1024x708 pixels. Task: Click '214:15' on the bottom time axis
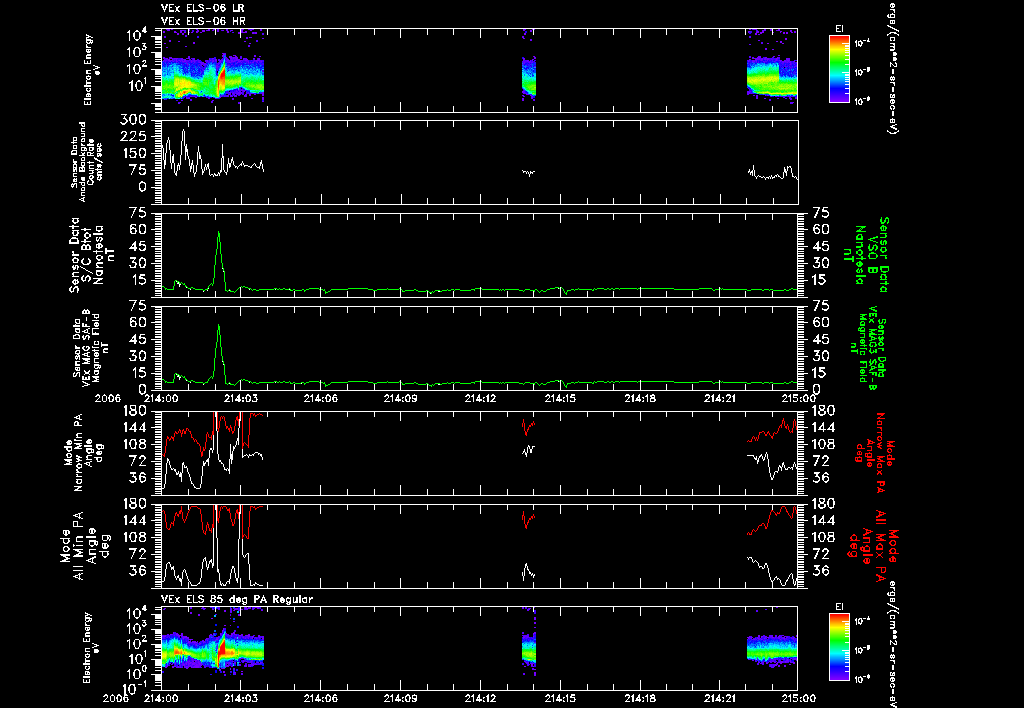click(x=560, y=698)
